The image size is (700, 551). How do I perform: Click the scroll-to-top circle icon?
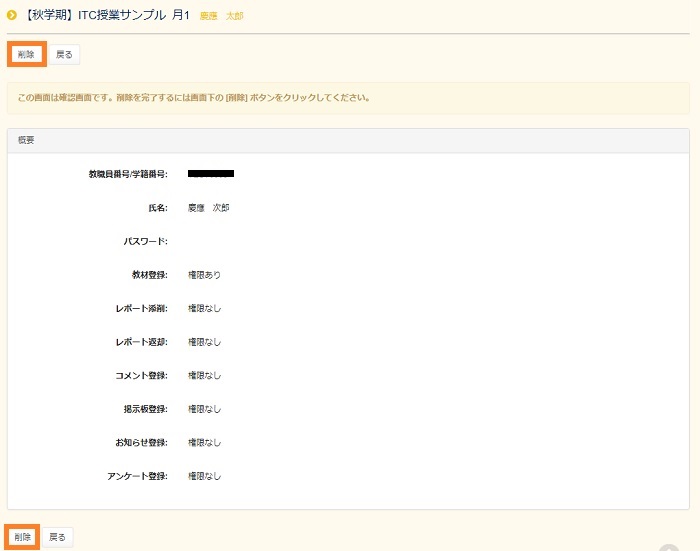click(669, 547)
